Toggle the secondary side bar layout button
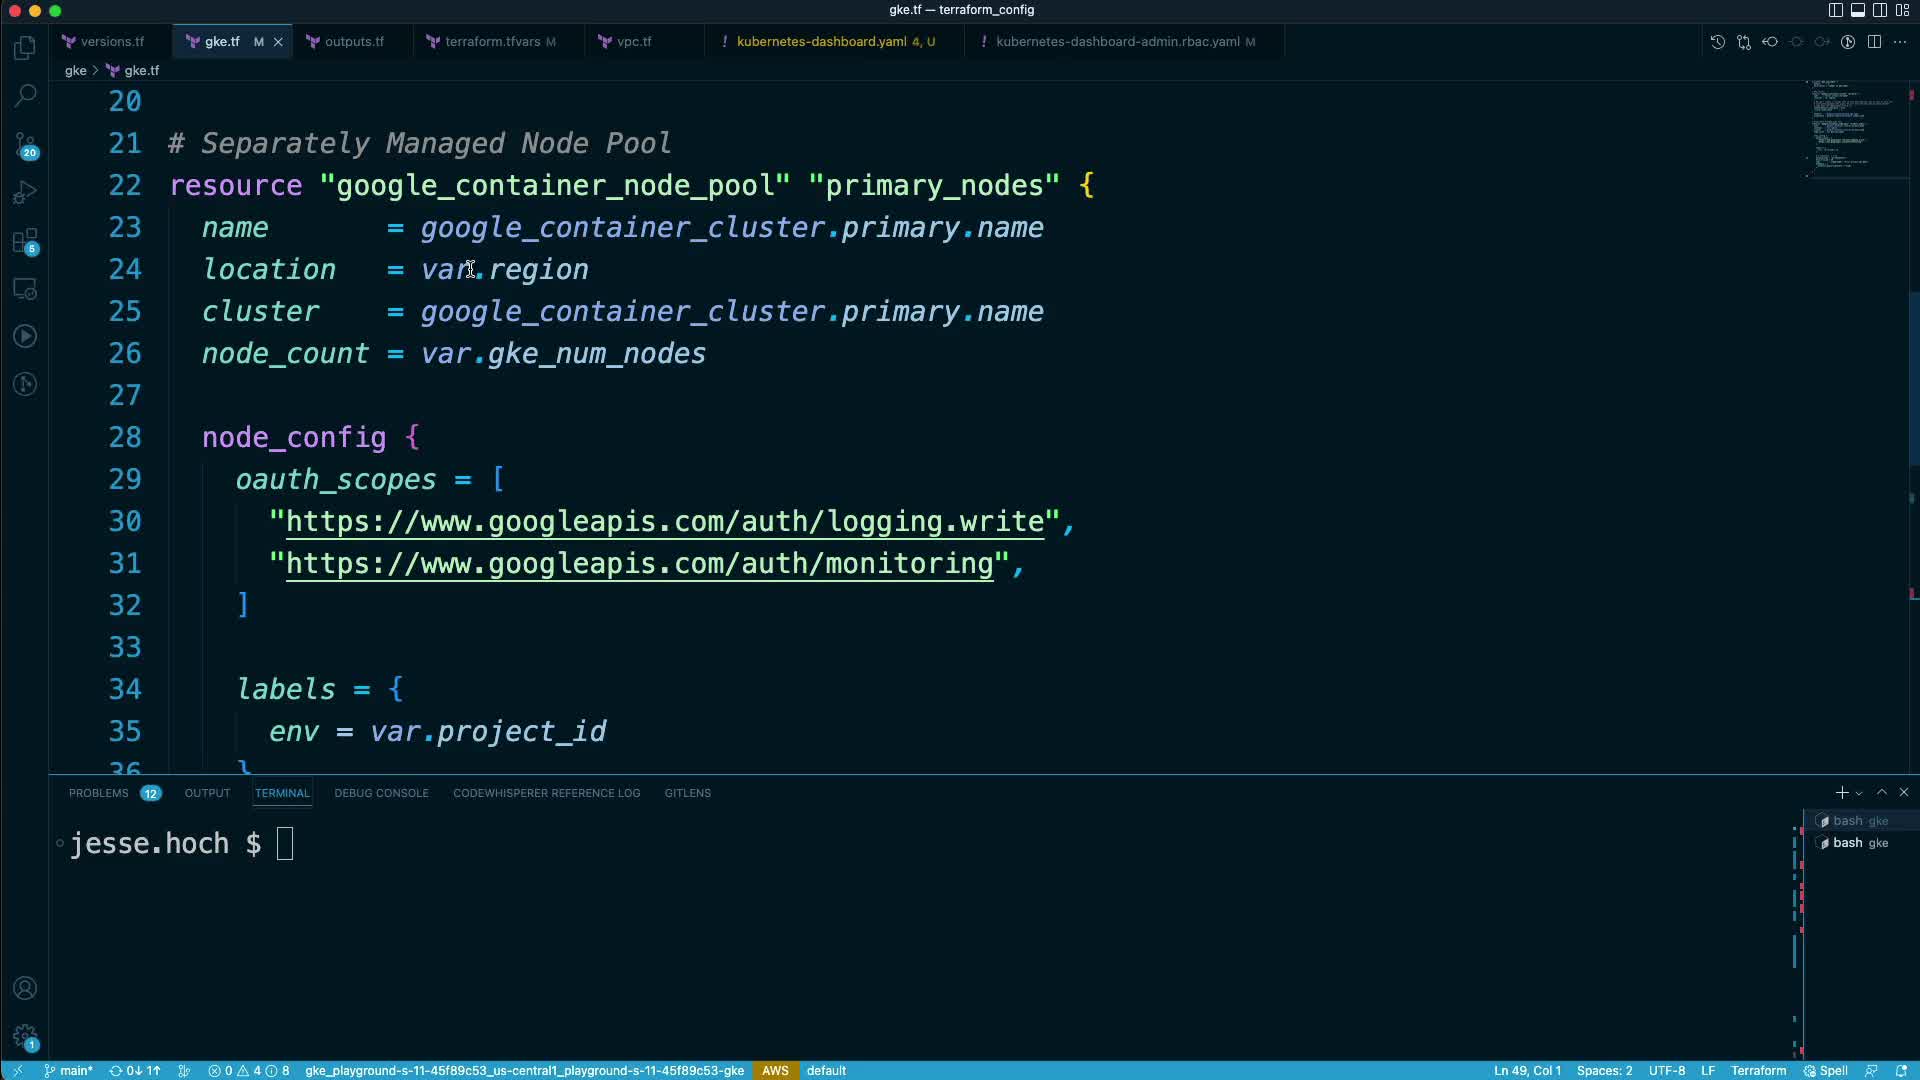 [x=1879, y=10]
